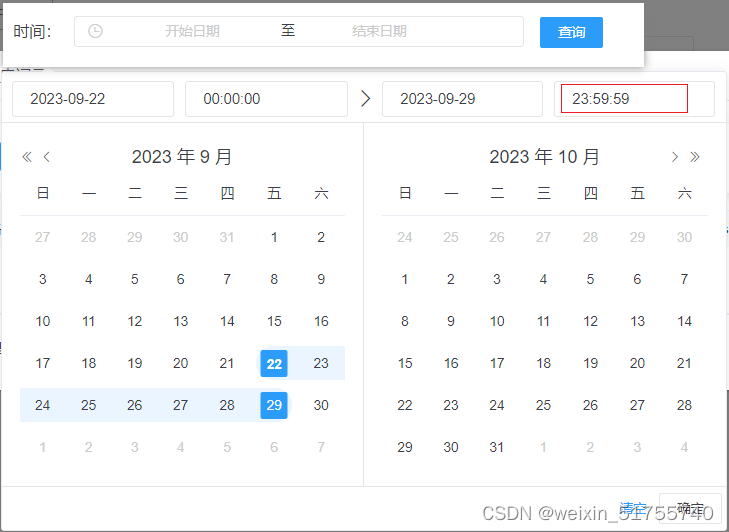
Task: Choose October 26 in the right calendar
Action: point(590,405)
